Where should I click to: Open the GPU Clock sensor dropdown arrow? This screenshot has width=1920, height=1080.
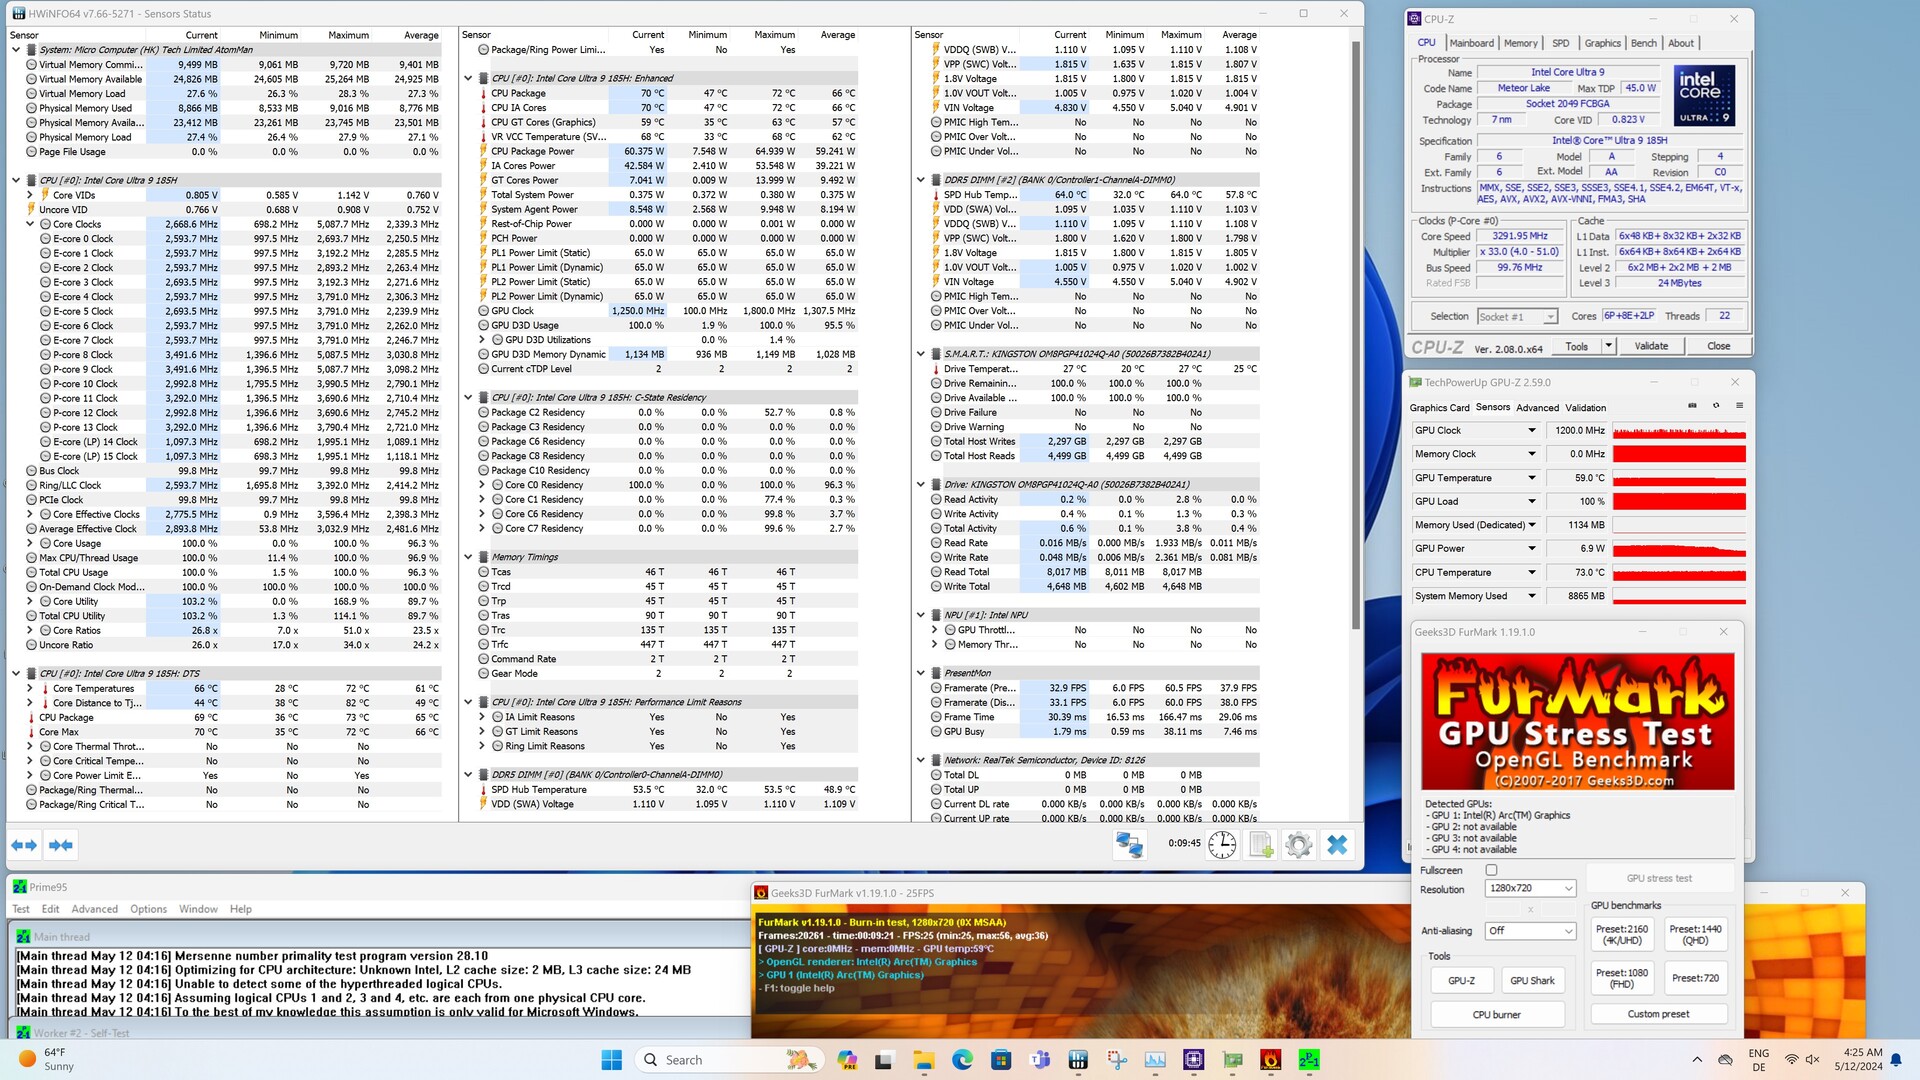coord(1531,430)
